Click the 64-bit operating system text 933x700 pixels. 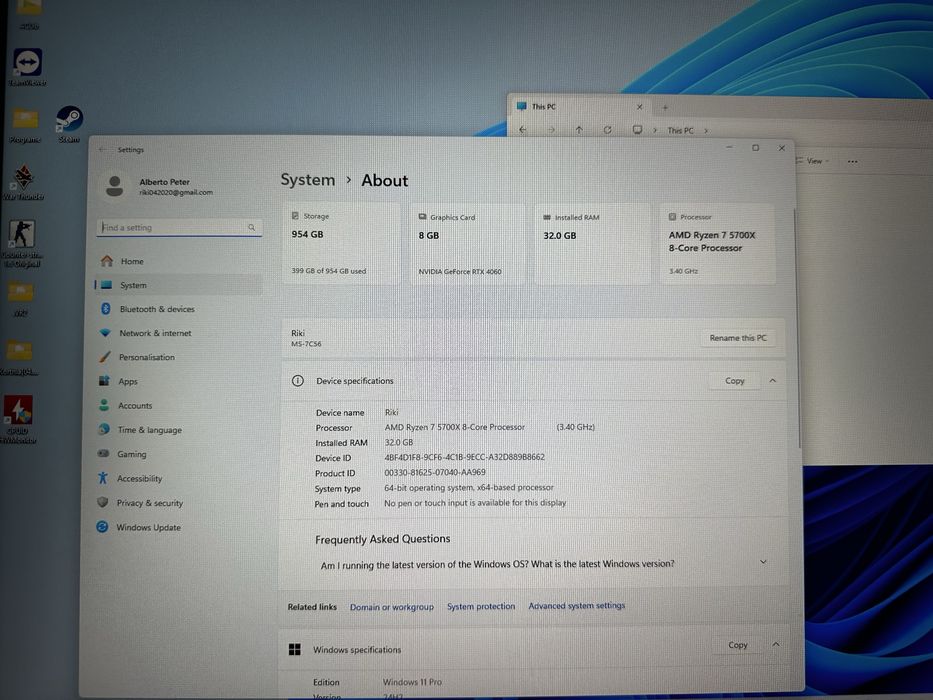click(x=469, y=487)
